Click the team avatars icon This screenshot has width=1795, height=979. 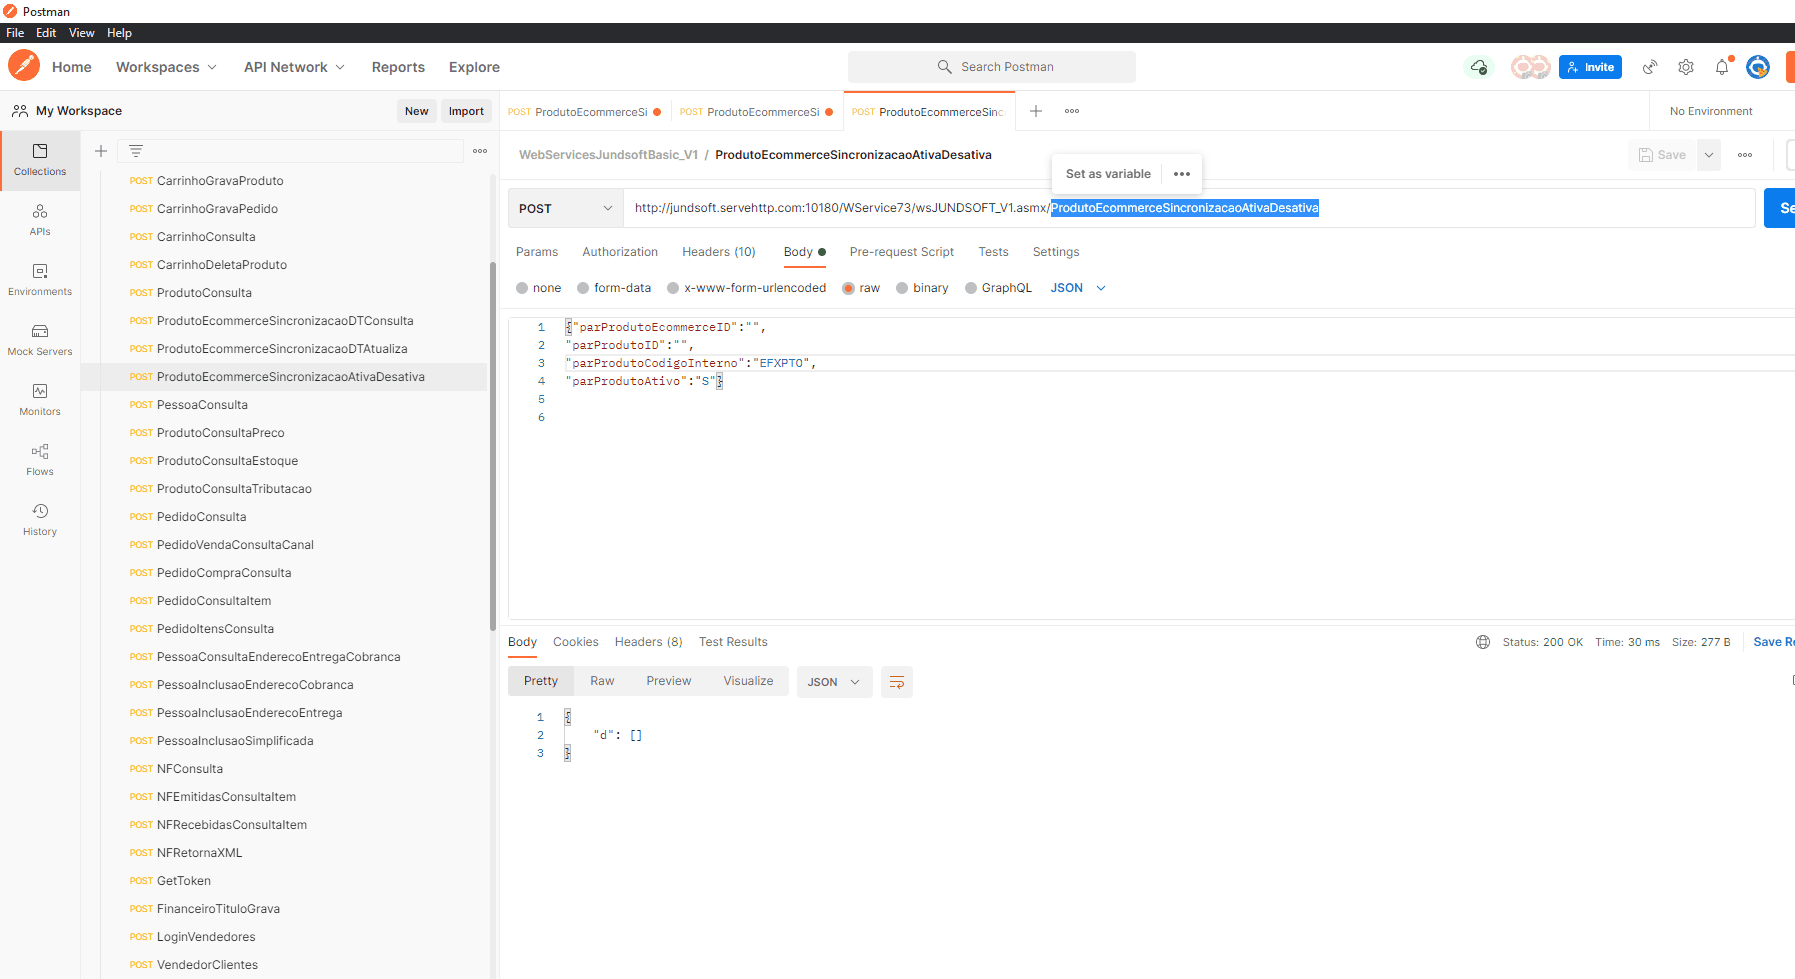pos(1530,67)
